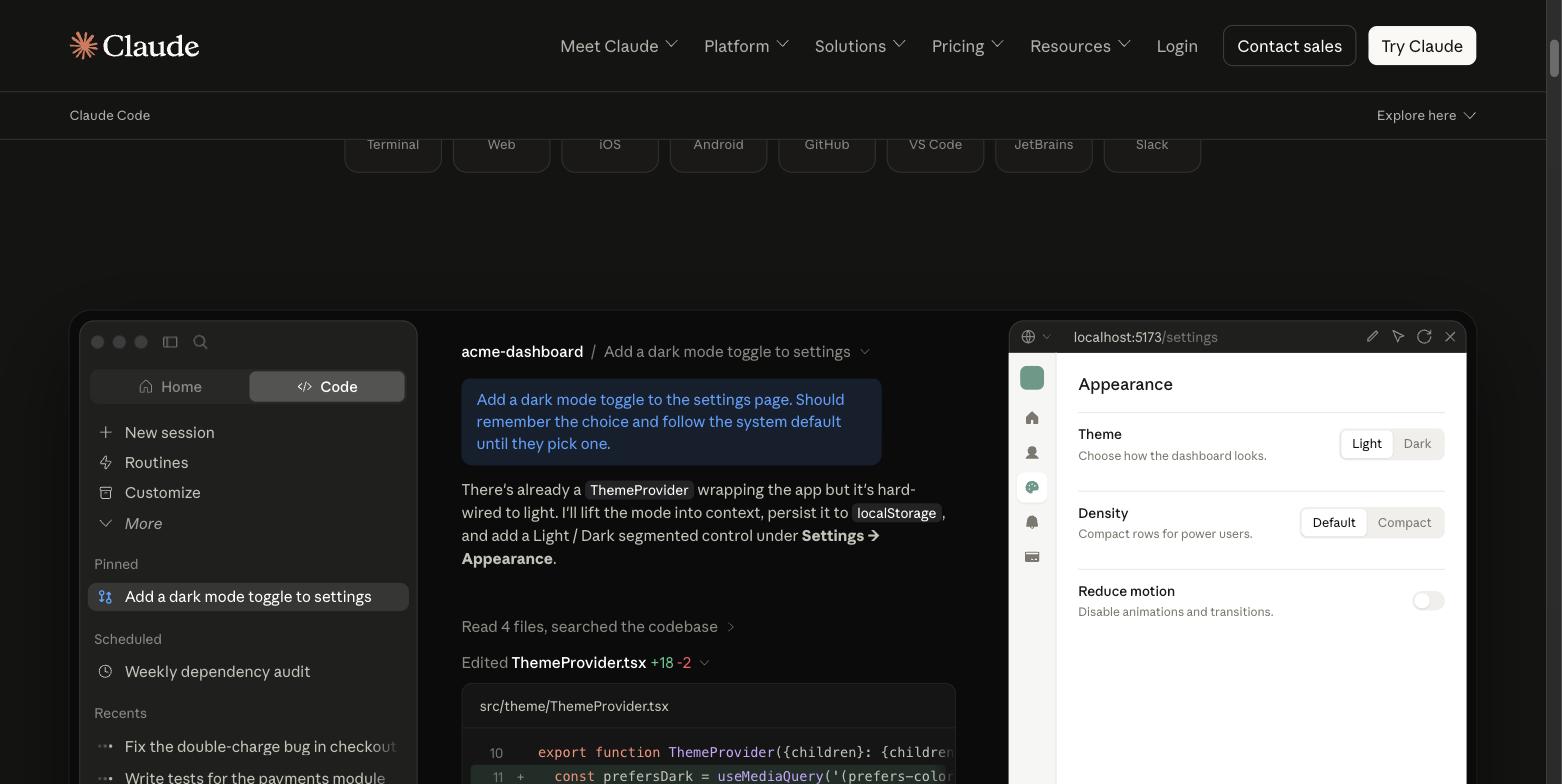Click the Claude Code breadcrumb link
This screenshot has height=784, width=1562.
click(x=110, y=115)
